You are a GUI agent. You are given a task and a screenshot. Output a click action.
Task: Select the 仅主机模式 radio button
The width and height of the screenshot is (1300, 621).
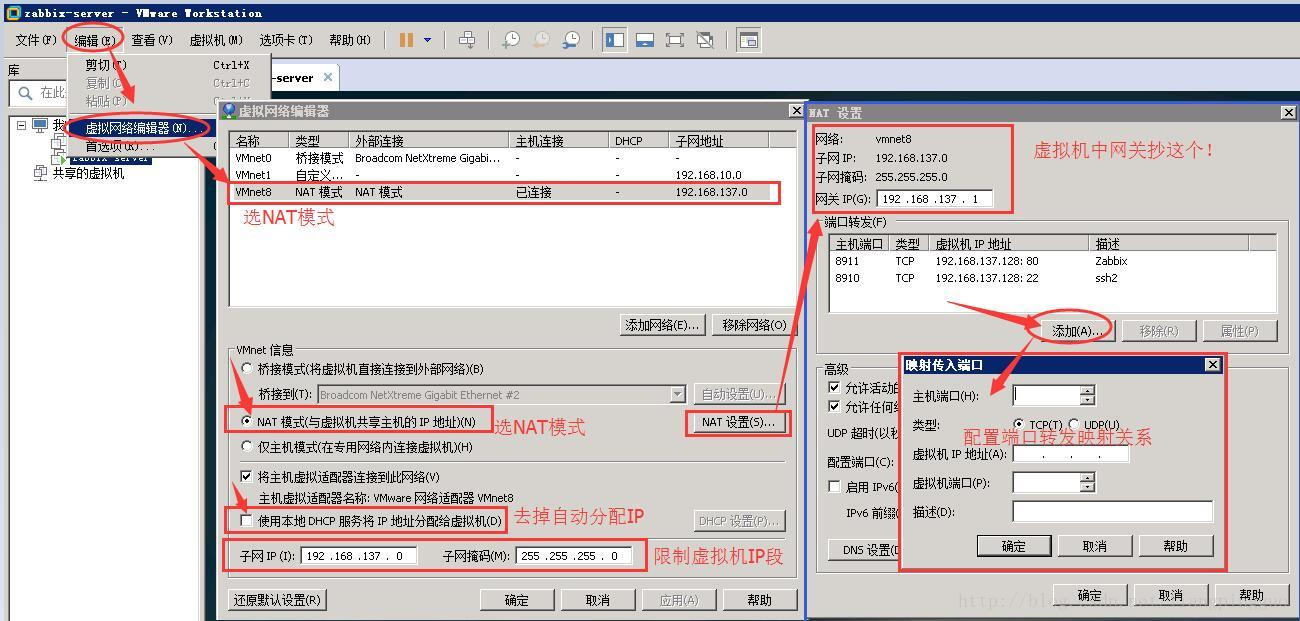247,447
